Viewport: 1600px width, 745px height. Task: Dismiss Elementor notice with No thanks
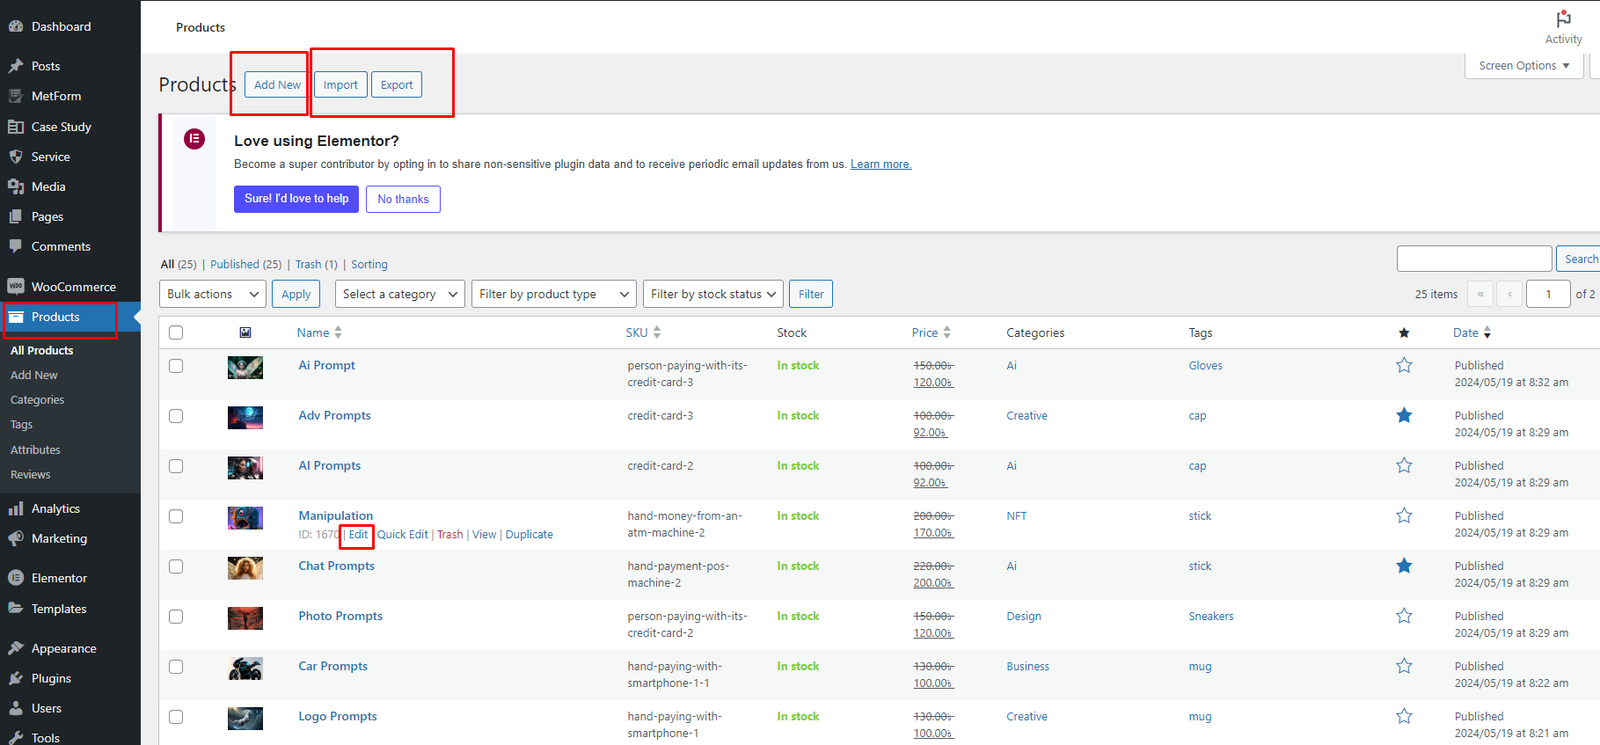pyautogui.click(x=403, y=199)
